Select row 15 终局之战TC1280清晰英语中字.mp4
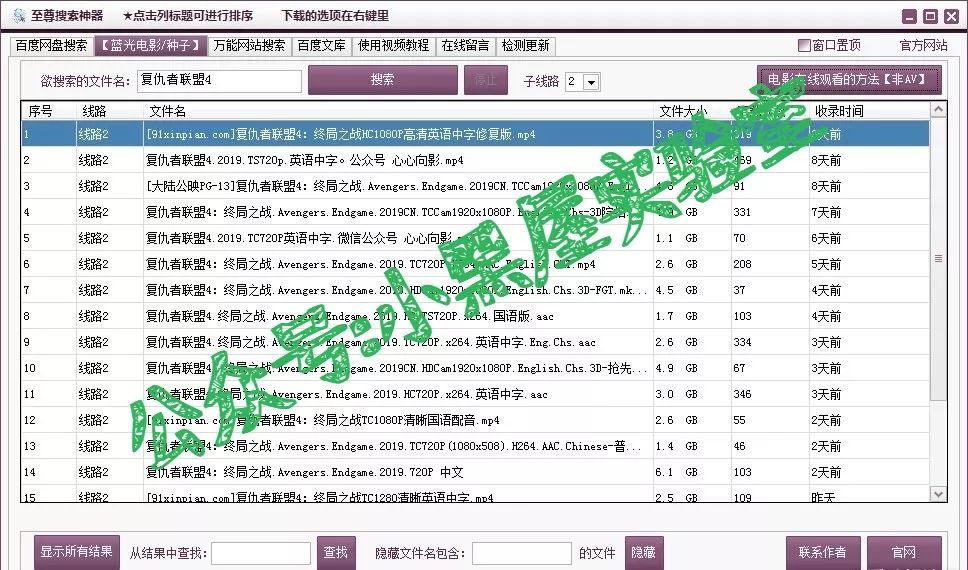Image resolution: width=968 pixels, height=570 pixels. point(475,494)
